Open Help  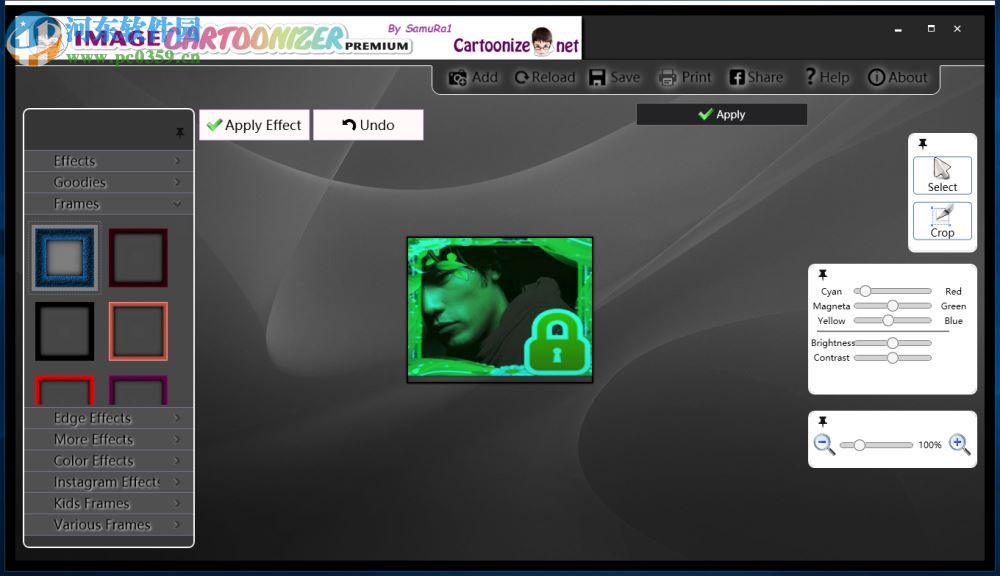[x=827, y=78]
